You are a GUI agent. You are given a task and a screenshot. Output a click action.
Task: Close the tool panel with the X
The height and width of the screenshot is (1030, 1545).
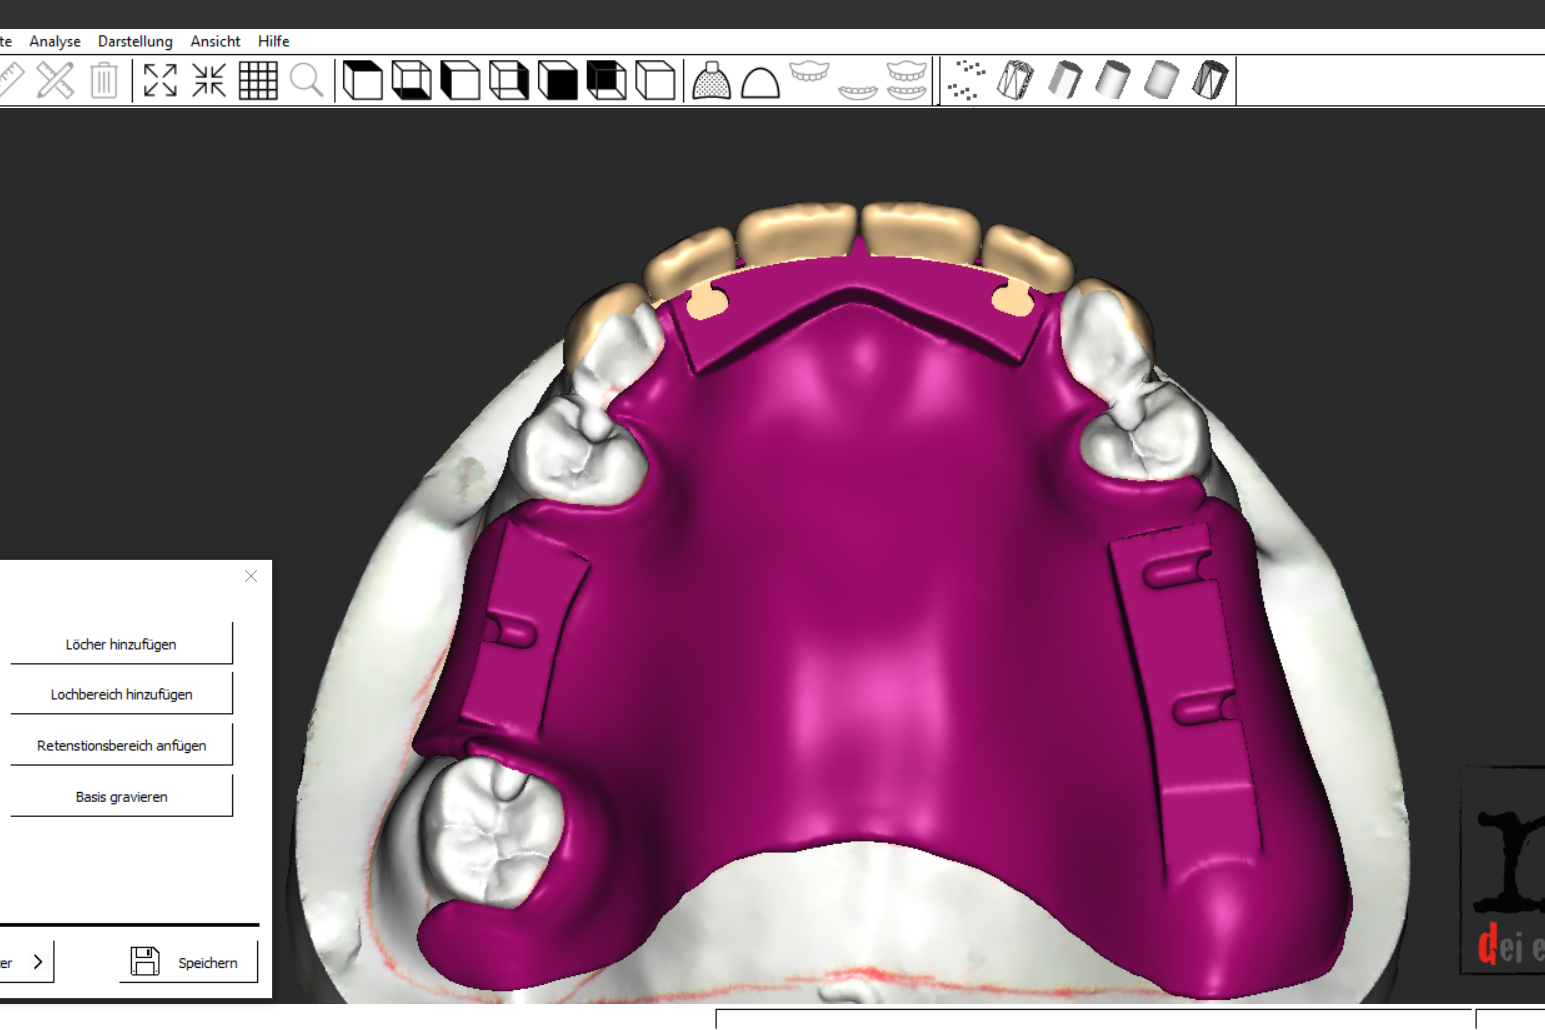(251, 576)
